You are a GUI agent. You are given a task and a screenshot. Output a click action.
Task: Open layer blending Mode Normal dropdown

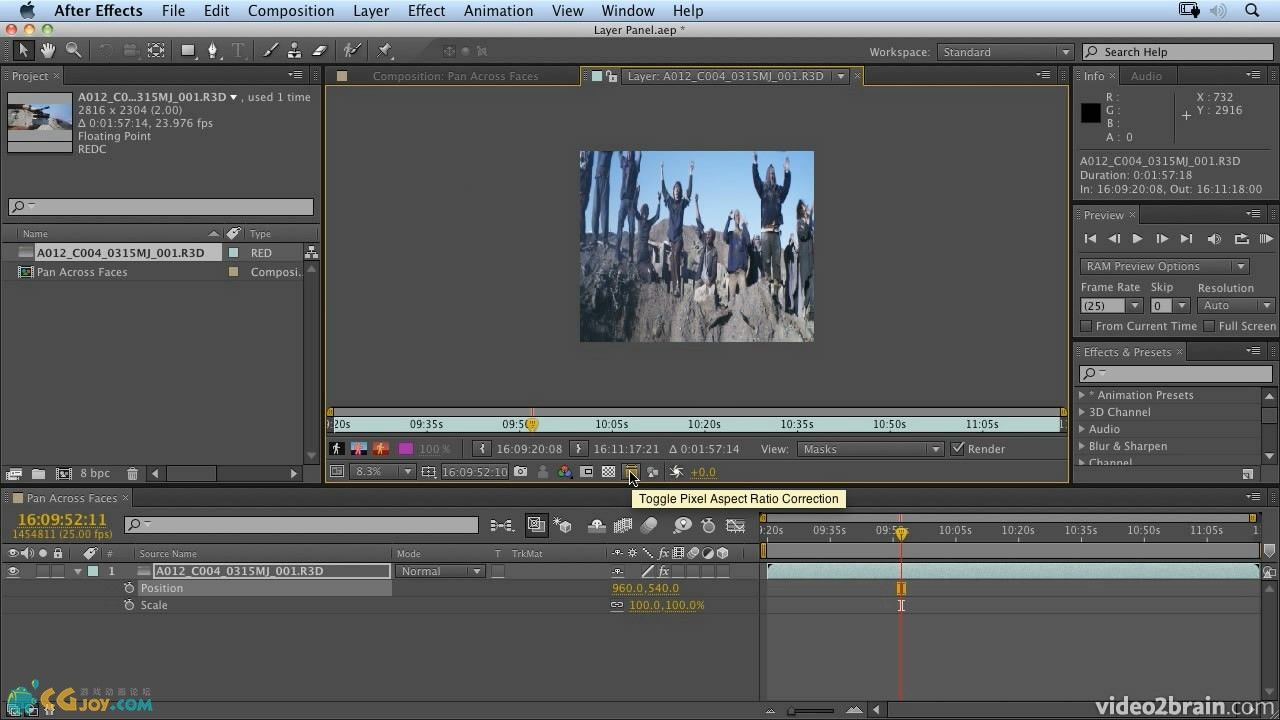tap(441, 571)
